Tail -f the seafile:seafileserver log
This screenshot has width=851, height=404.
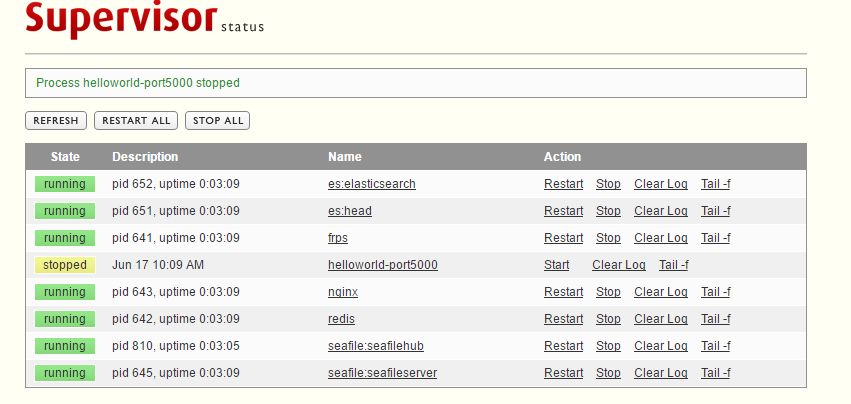pos(715,373)
